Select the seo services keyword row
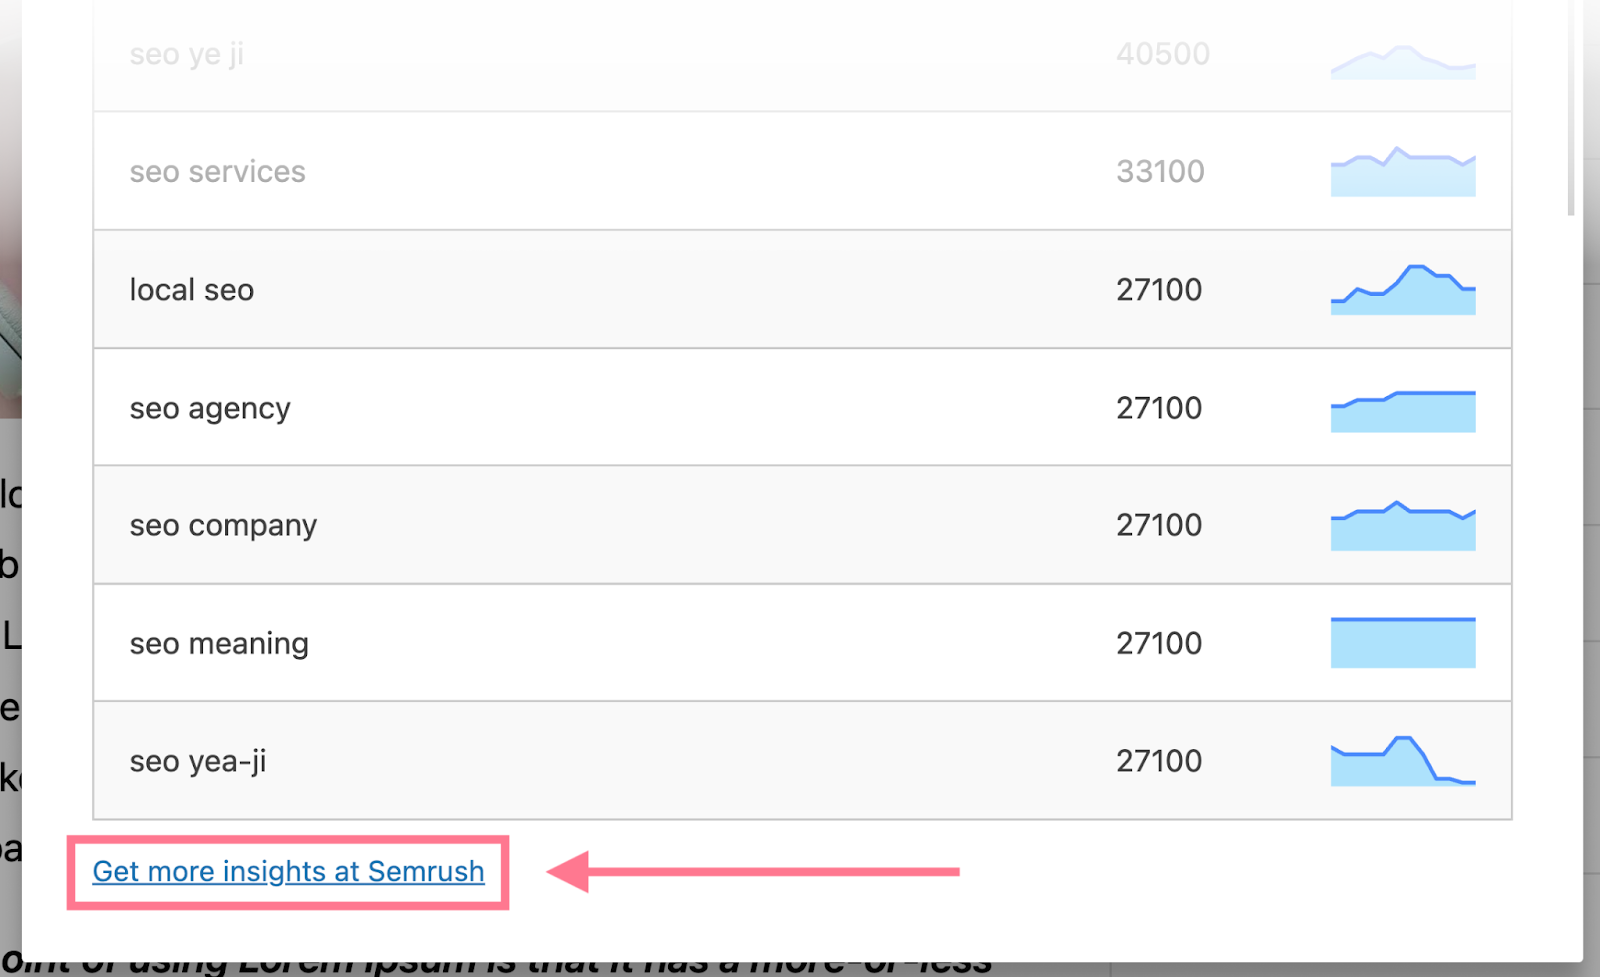1600x977 pixels. [x=802, y=172]
